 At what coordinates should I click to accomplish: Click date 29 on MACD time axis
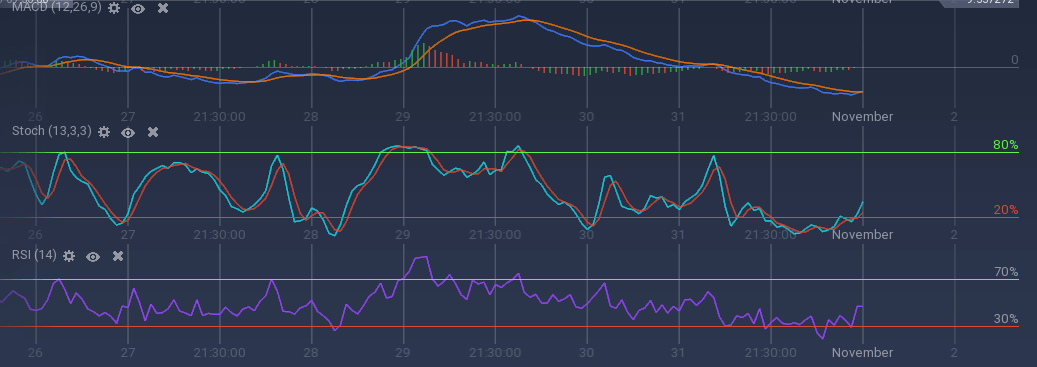click(403, 116)
